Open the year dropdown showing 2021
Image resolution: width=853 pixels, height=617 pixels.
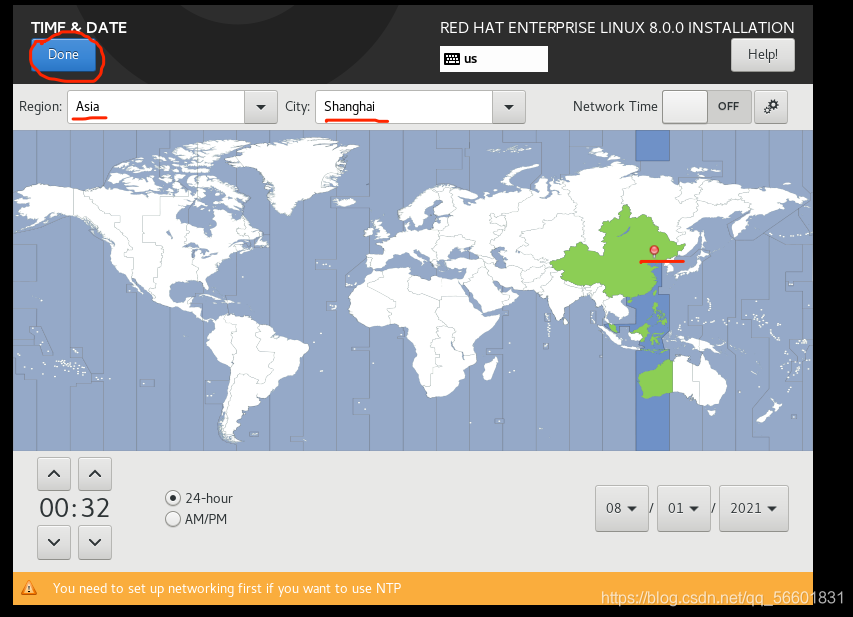click(x=753, y=508)
